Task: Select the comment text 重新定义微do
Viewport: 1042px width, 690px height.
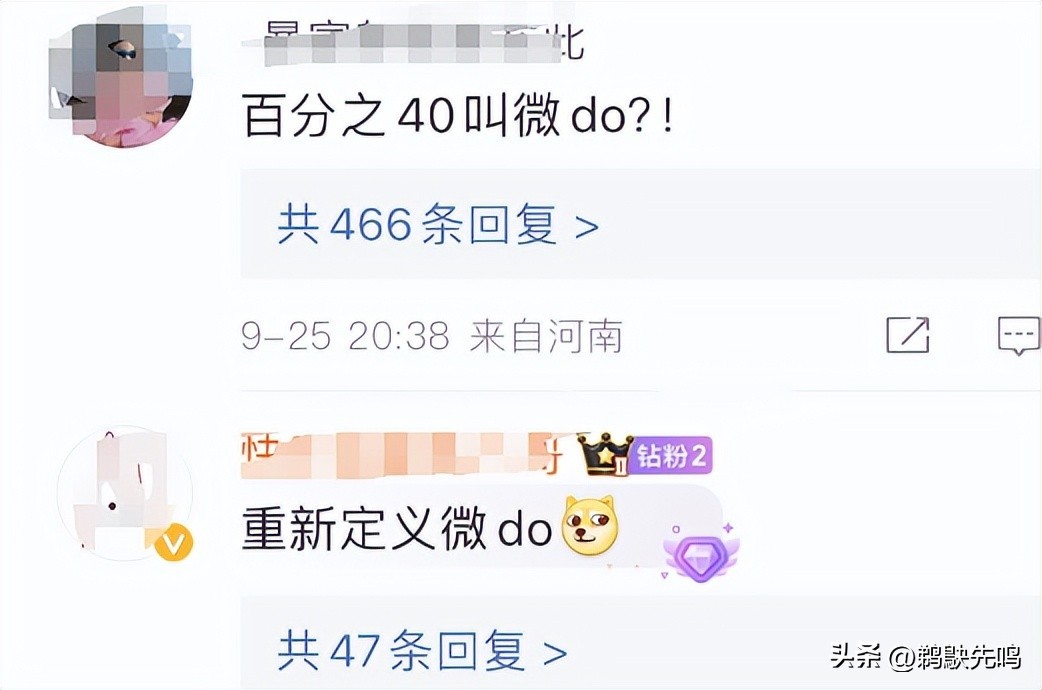Action: (x=397, y=528)
